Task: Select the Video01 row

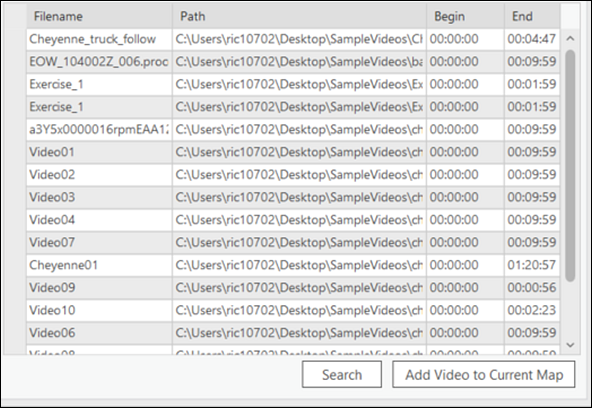Action: (x=293, y=152)
